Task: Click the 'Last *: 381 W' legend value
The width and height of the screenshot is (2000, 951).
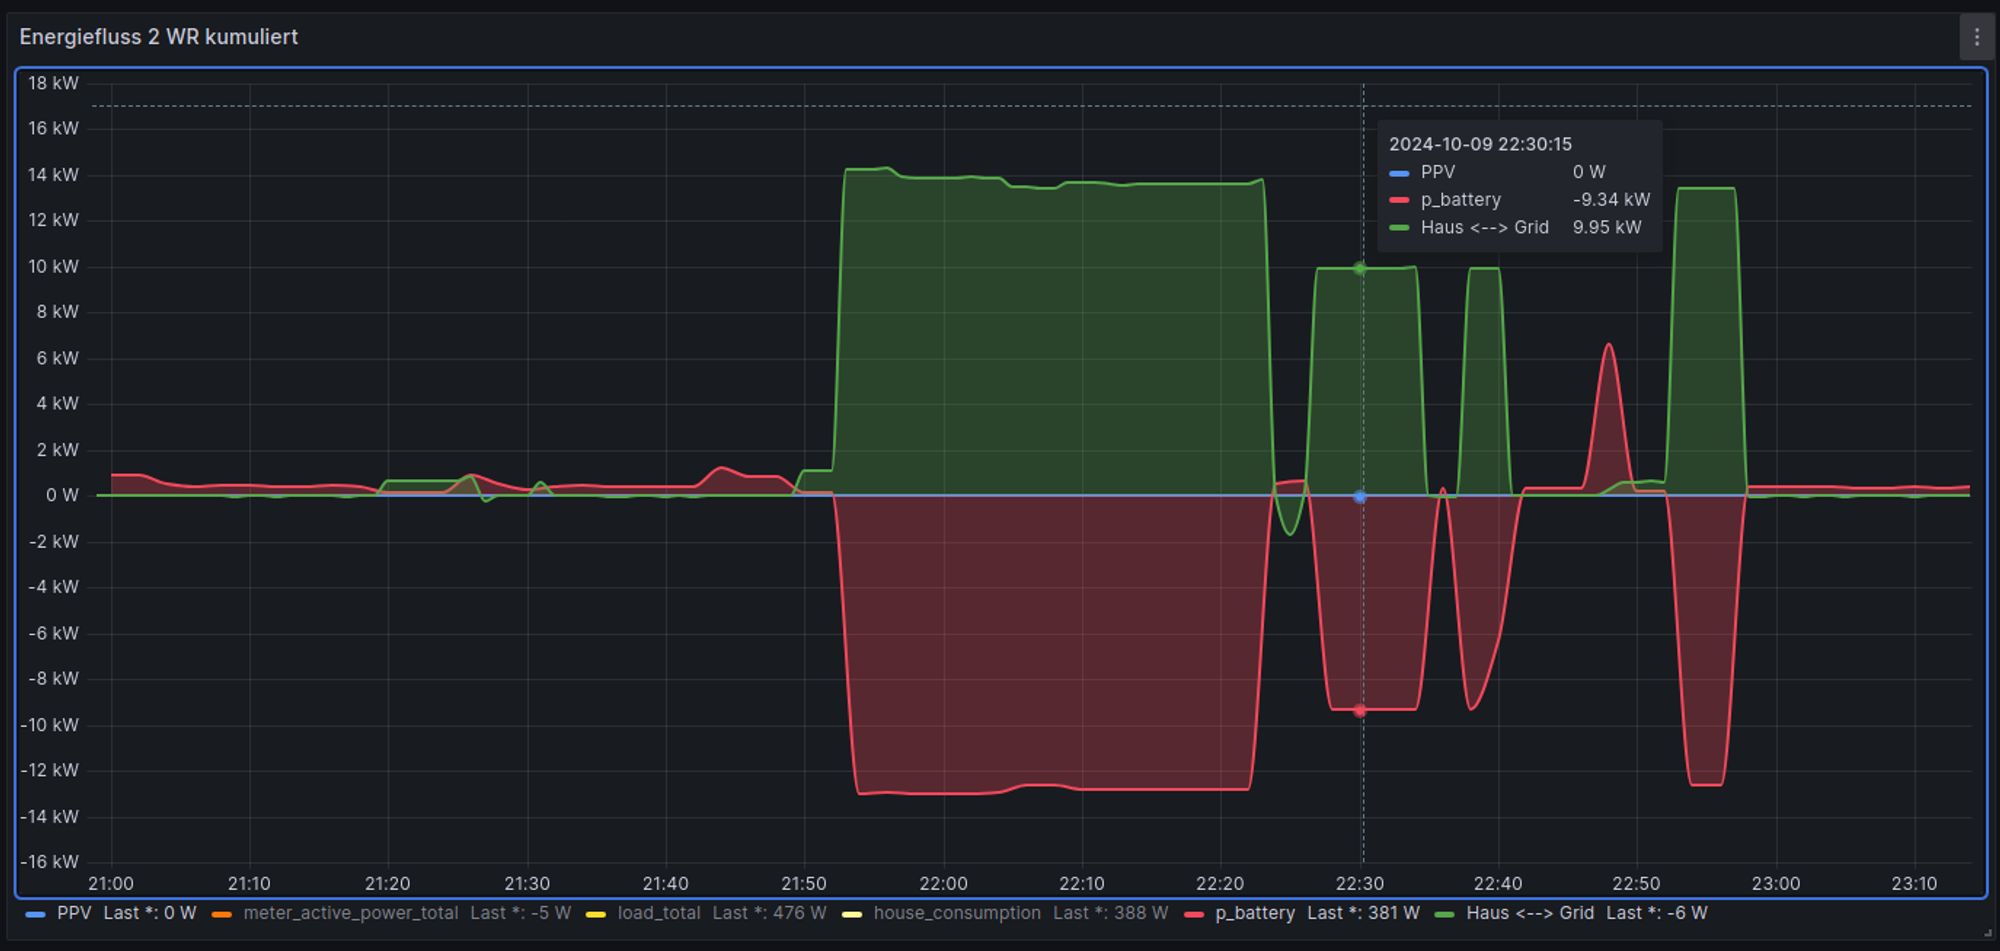Action: (x=1363, y=913)
